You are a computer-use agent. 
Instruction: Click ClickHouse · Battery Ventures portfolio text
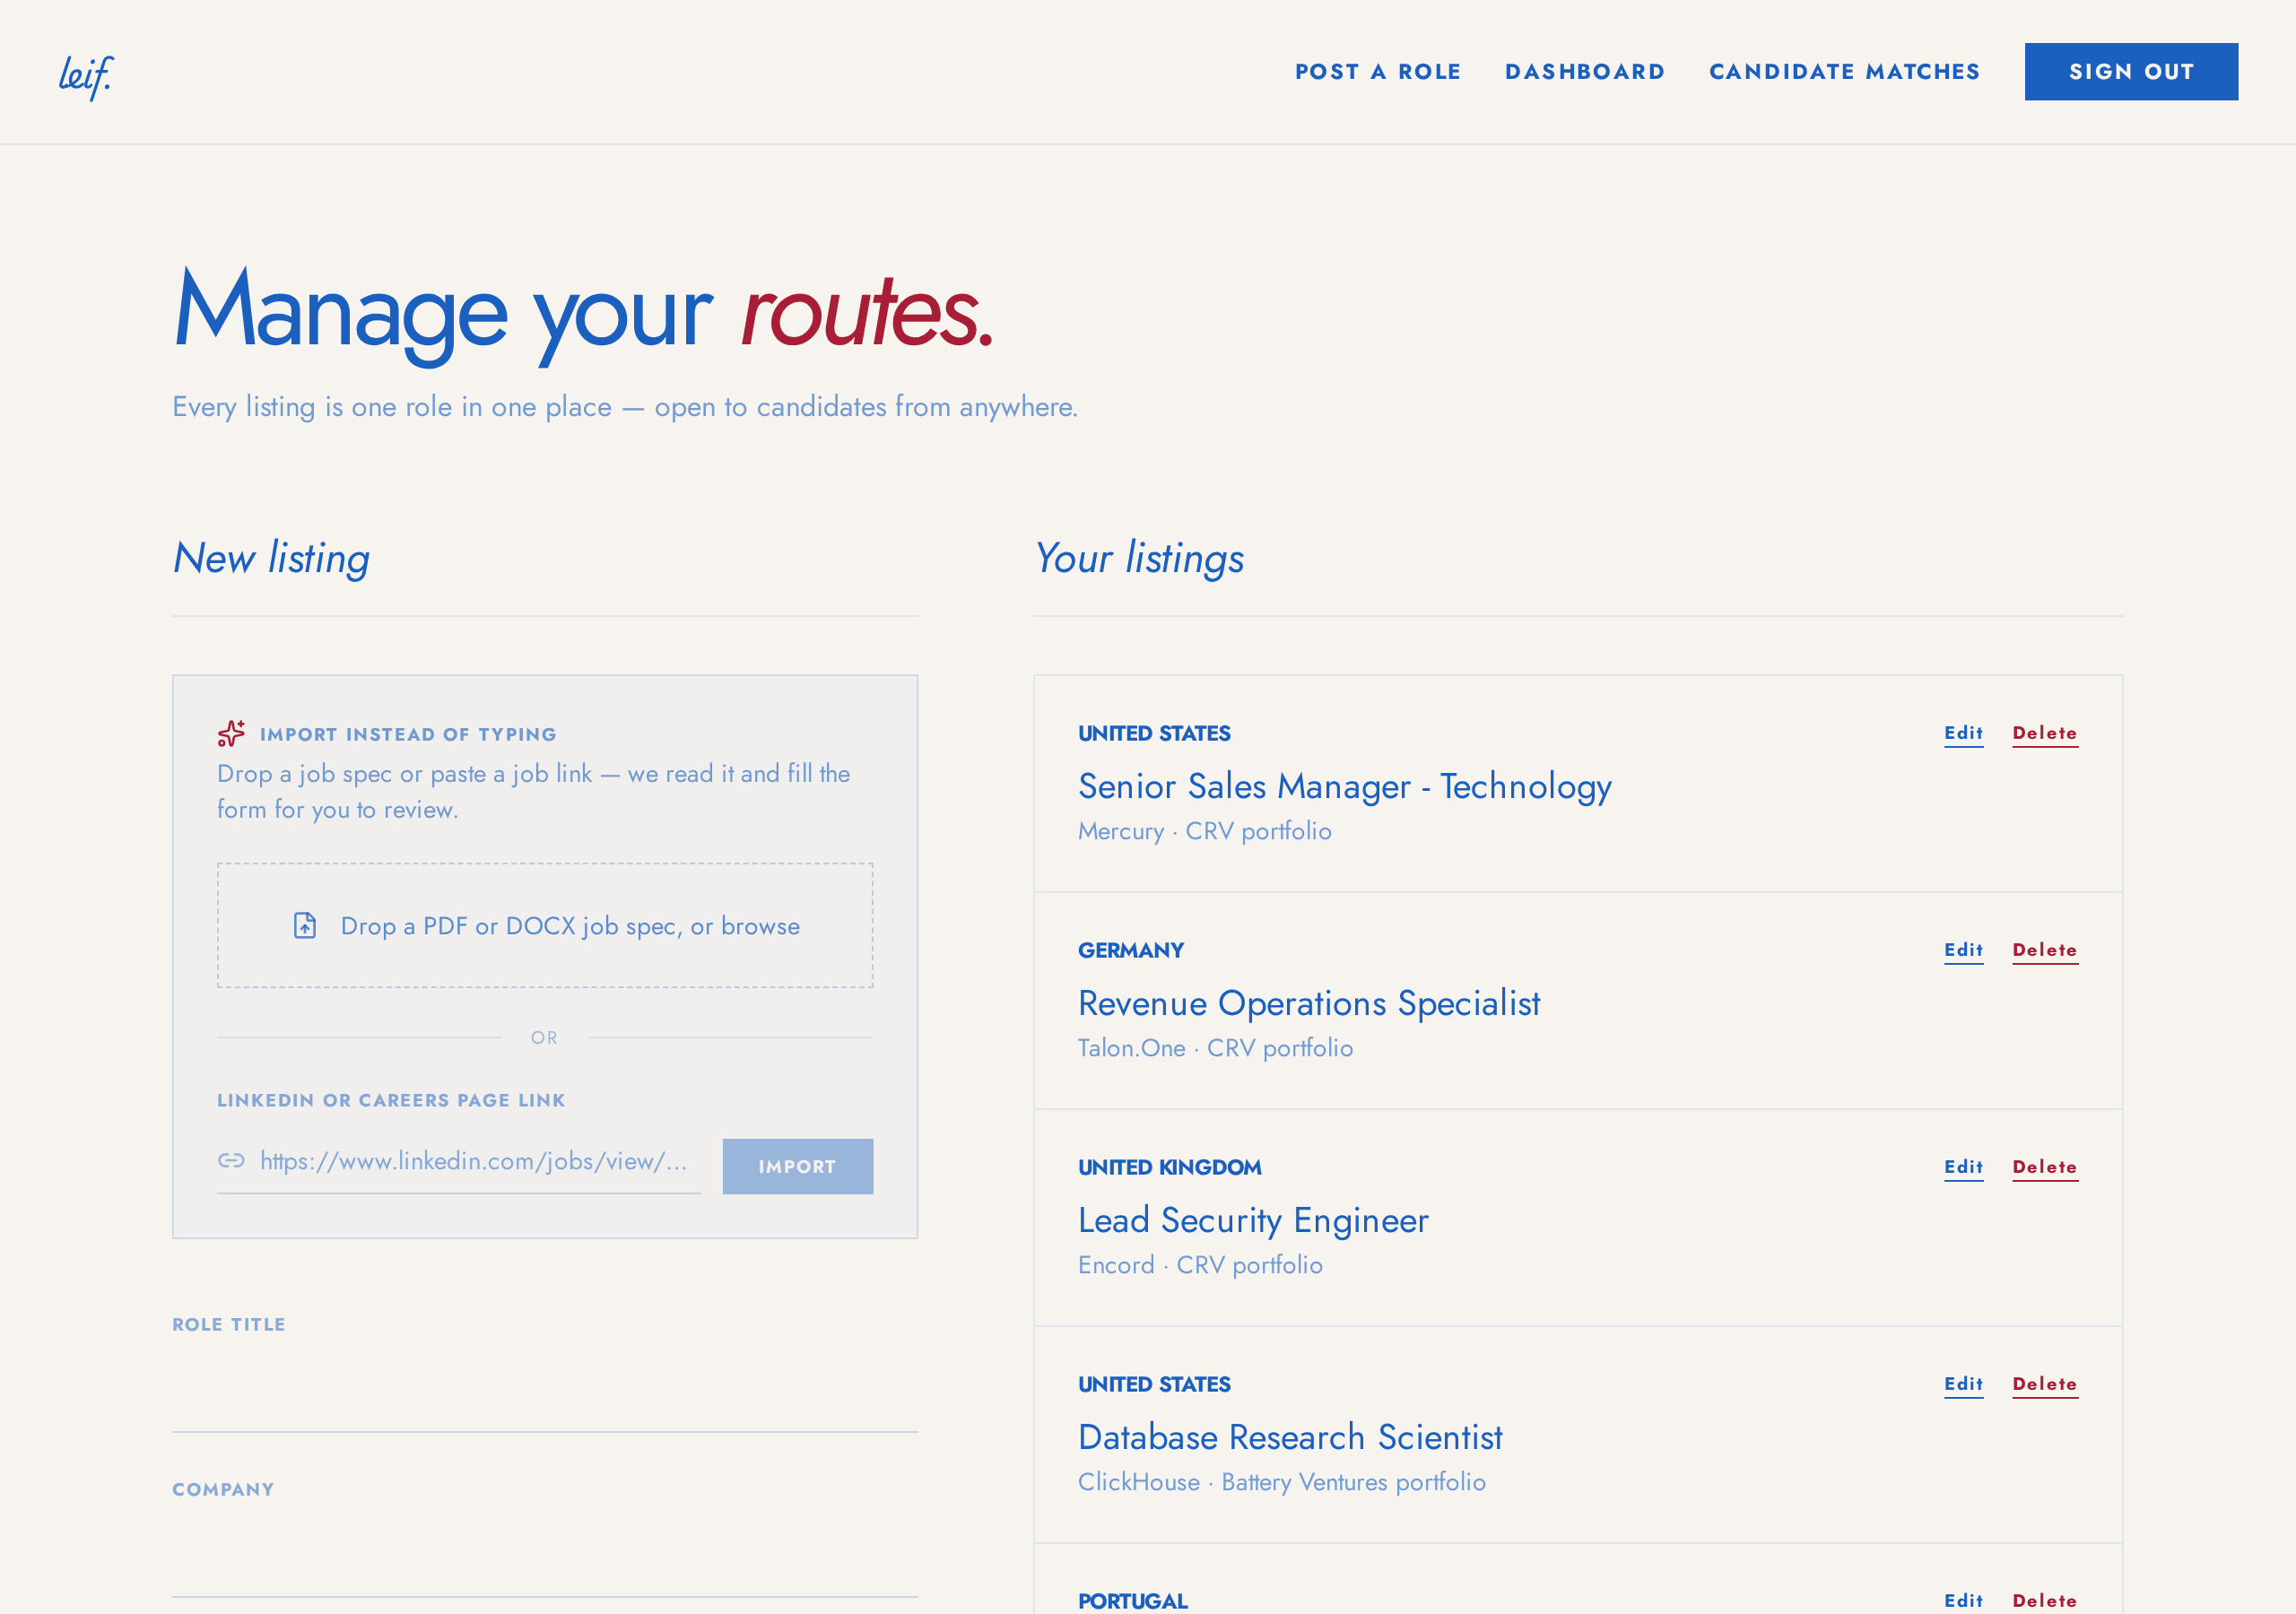[x=1281, y=1482]
